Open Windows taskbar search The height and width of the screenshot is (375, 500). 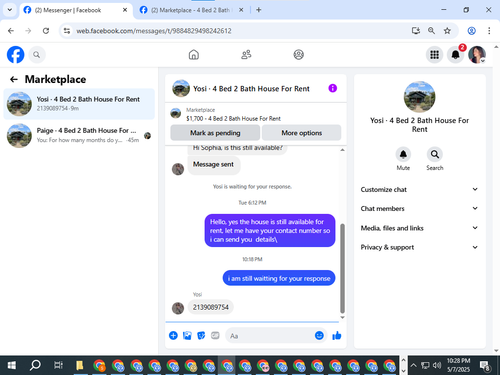[35, 365]
